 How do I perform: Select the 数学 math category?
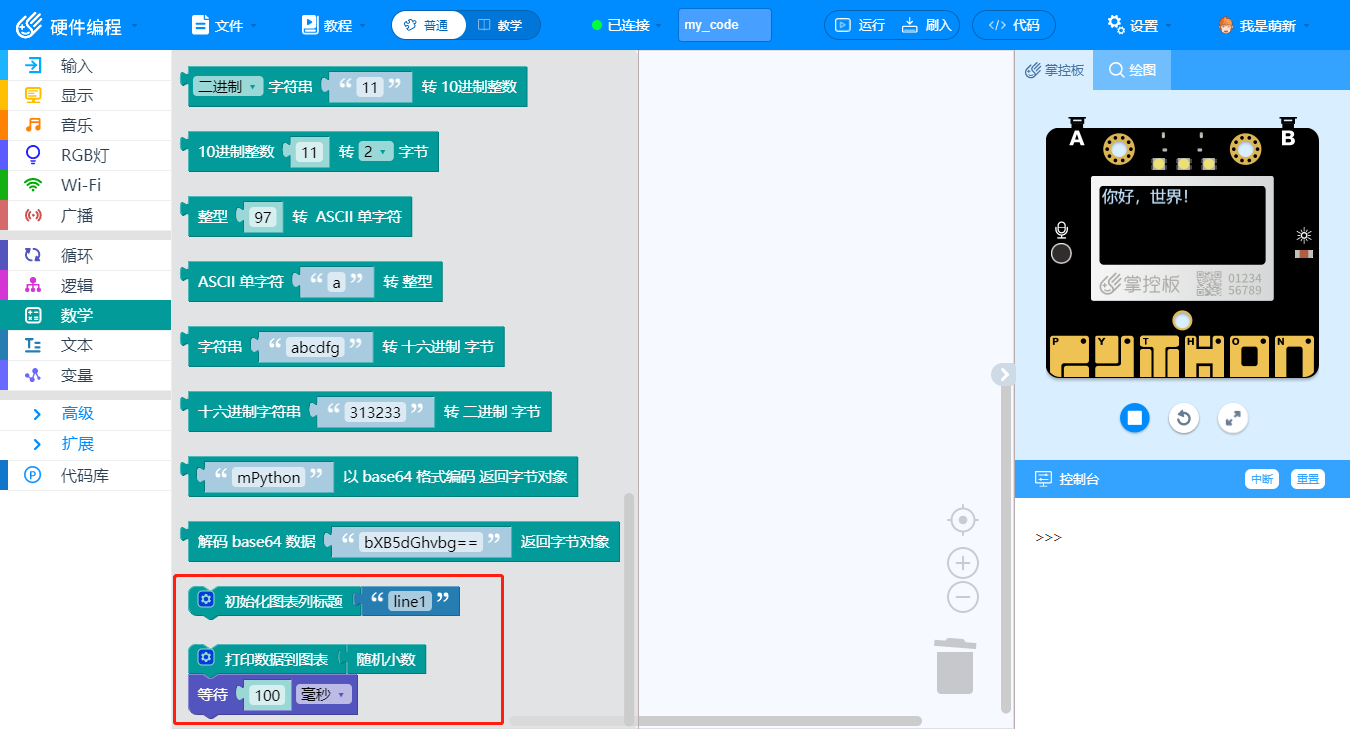[85, 315]
